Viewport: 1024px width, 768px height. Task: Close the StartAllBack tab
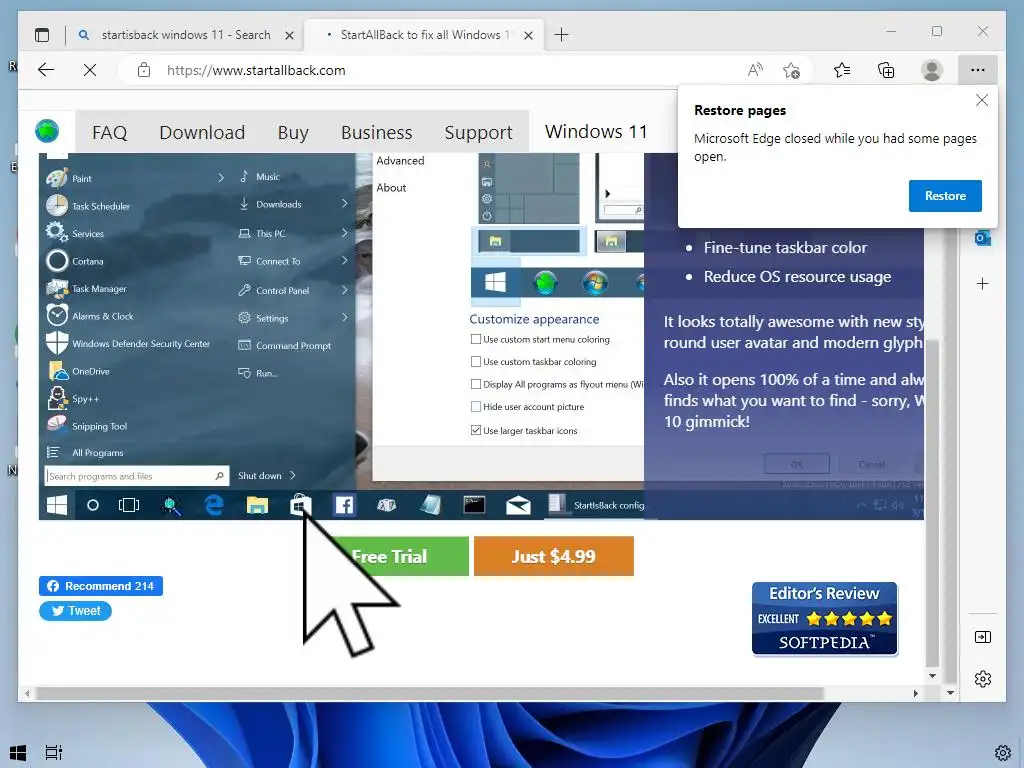(x=528, y=35)
